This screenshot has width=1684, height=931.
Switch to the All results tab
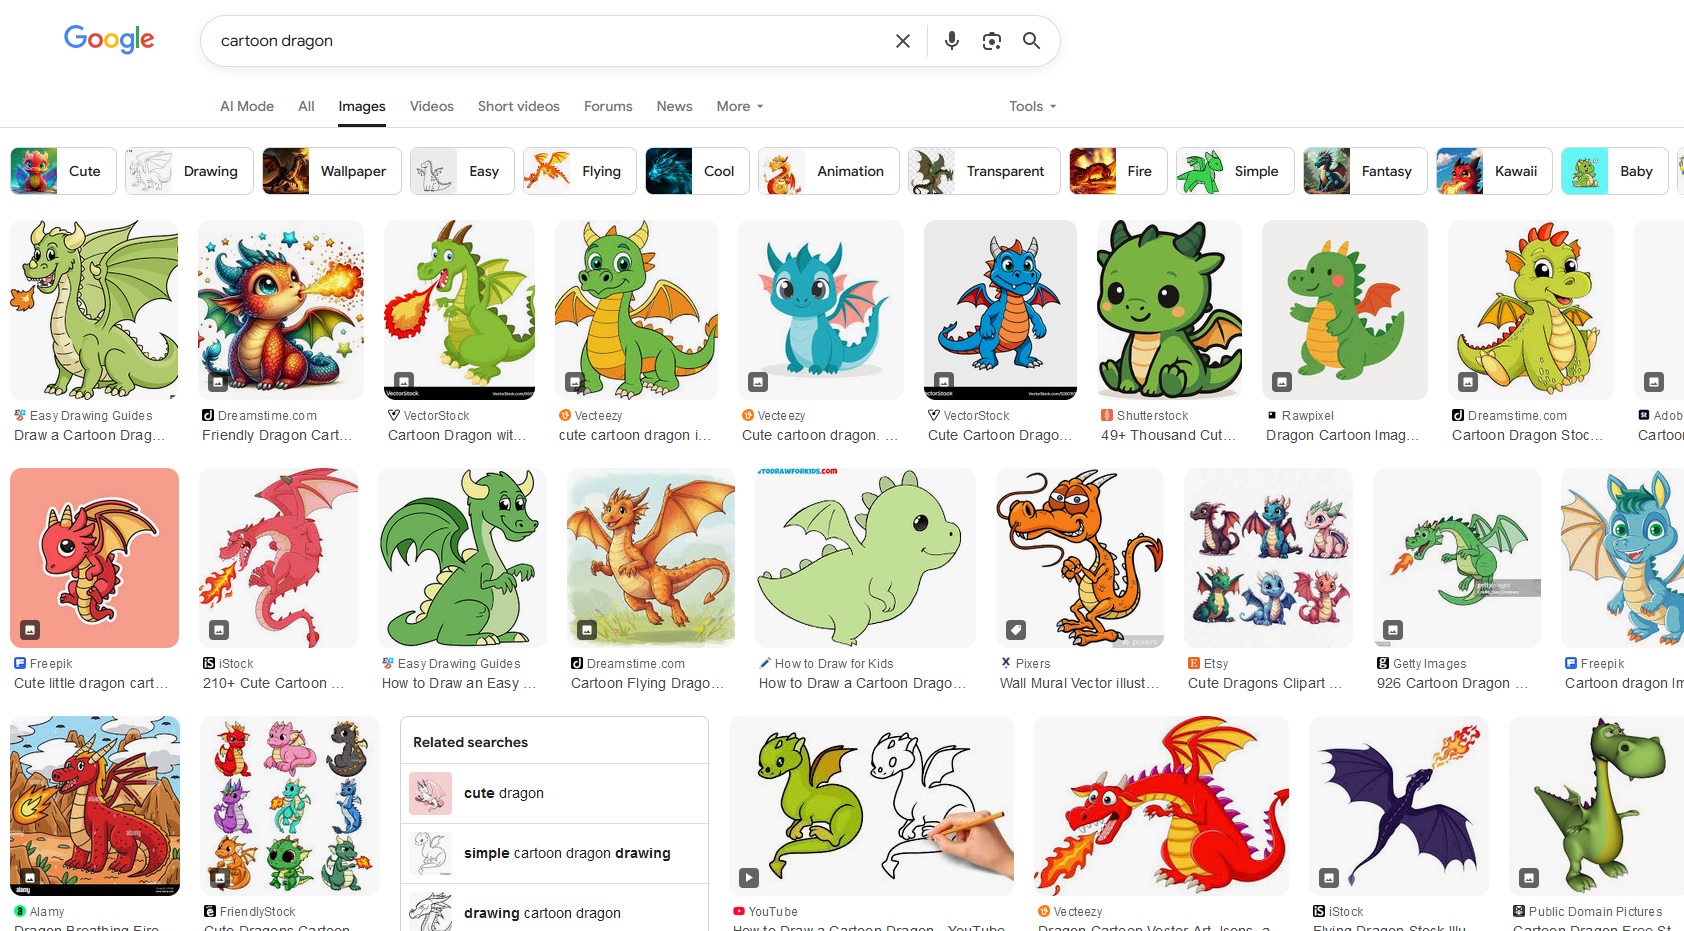click(306, 106)
